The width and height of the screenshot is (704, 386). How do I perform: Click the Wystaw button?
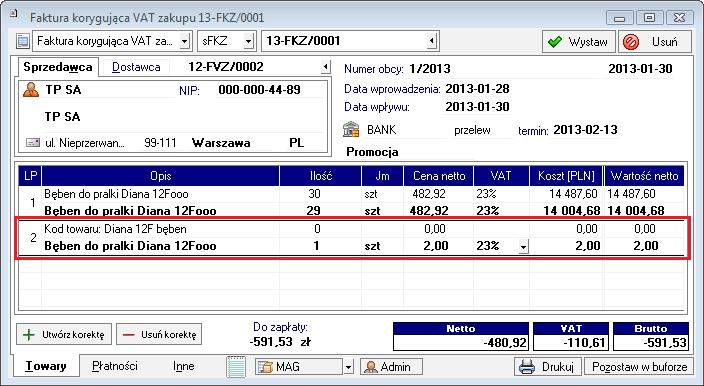point(579,42)
